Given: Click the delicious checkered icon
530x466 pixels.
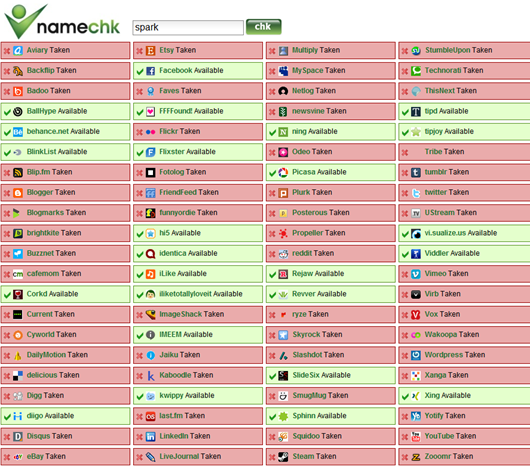Looking at the screenshot, I should pyautogui.click(x=18, y=375).
